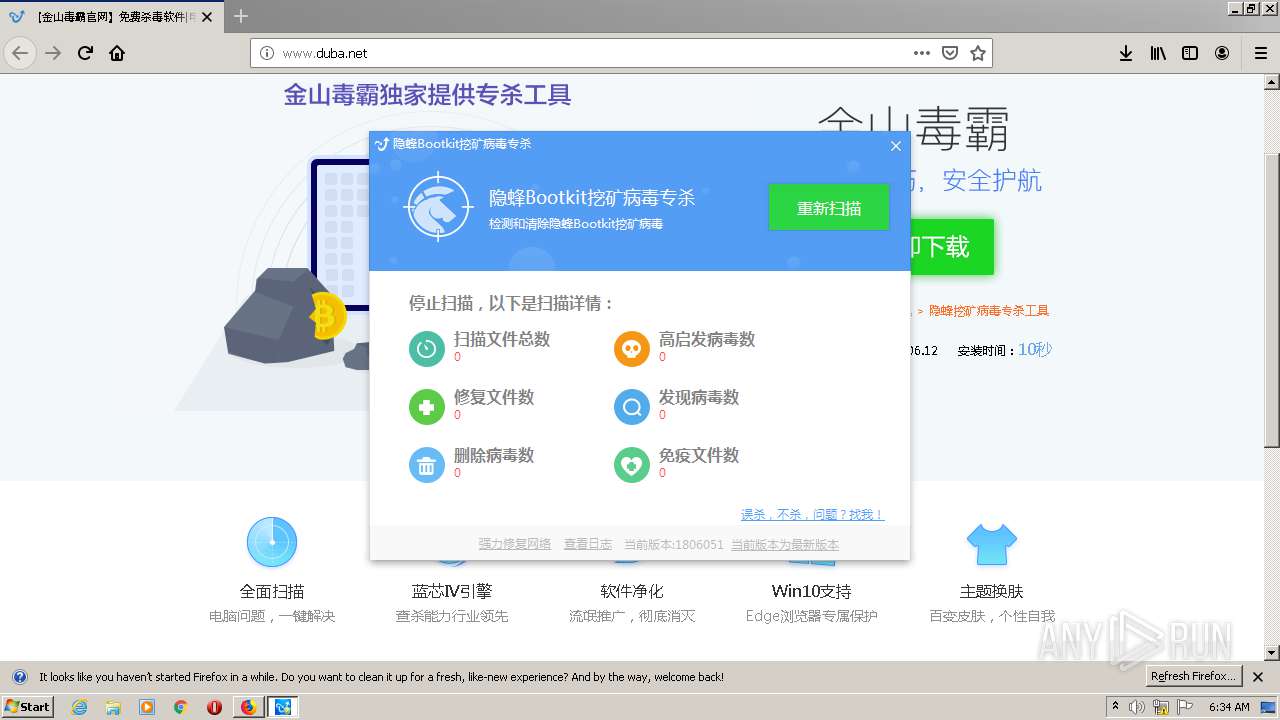Click the Firefox taskbar button

[x=248, y=707]
